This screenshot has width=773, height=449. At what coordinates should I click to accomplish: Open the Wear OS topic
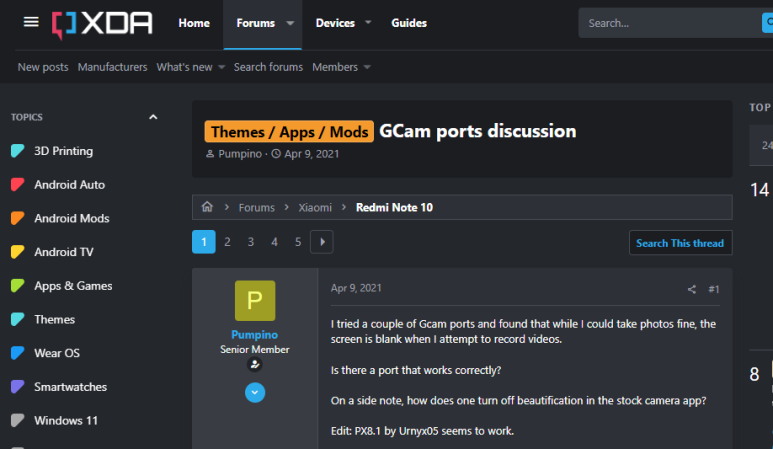[57, 353]
